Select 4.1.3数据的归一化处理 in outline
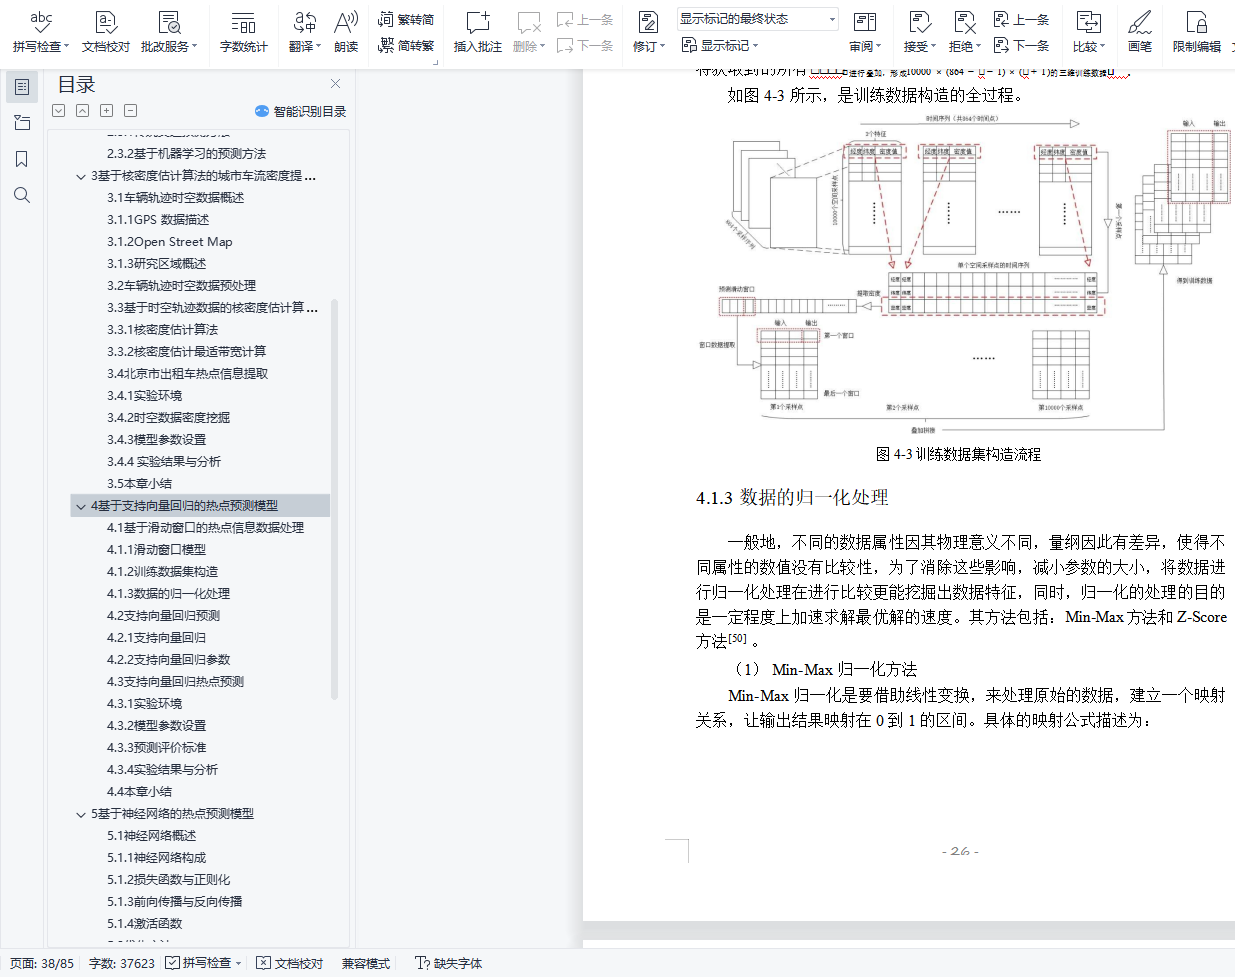 click(168, 594)
